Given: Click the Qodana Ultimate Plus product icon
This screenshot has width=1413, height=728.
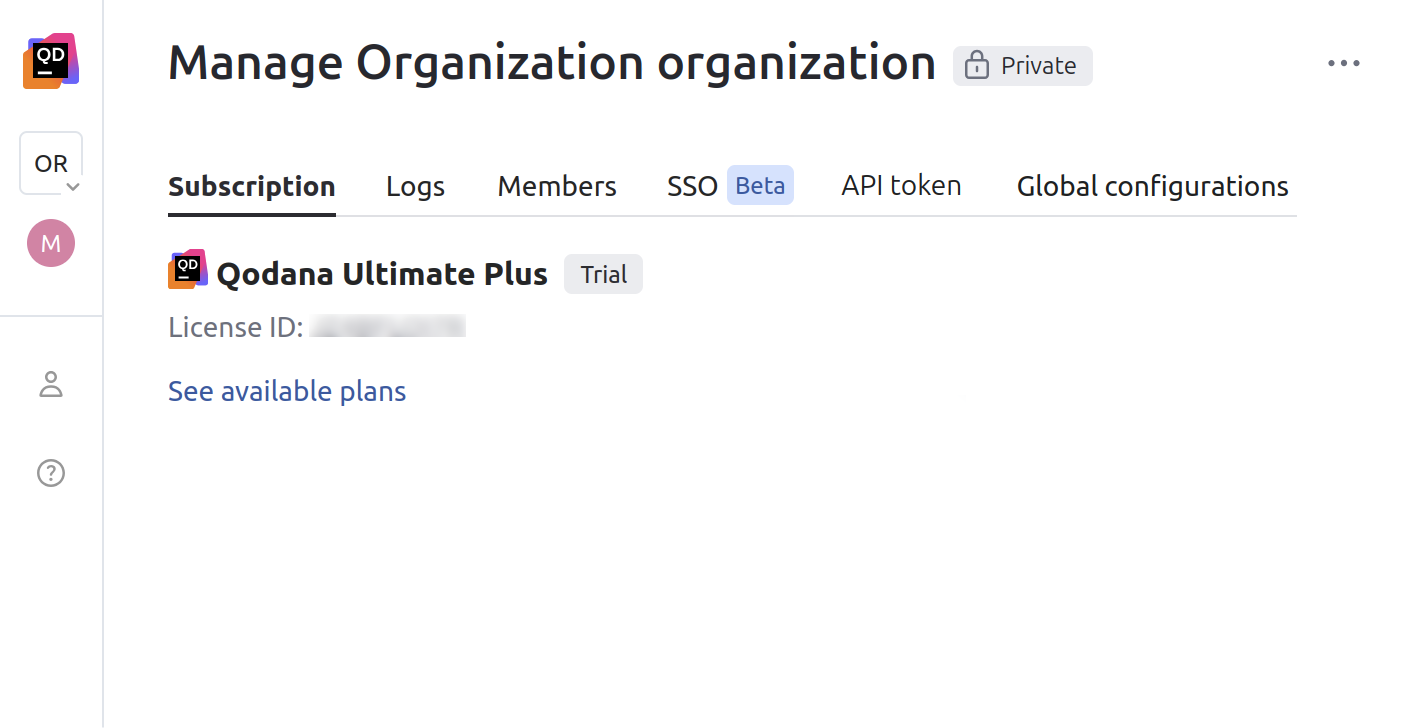Looking at the screenshot, I should click(x=187, y=268).
